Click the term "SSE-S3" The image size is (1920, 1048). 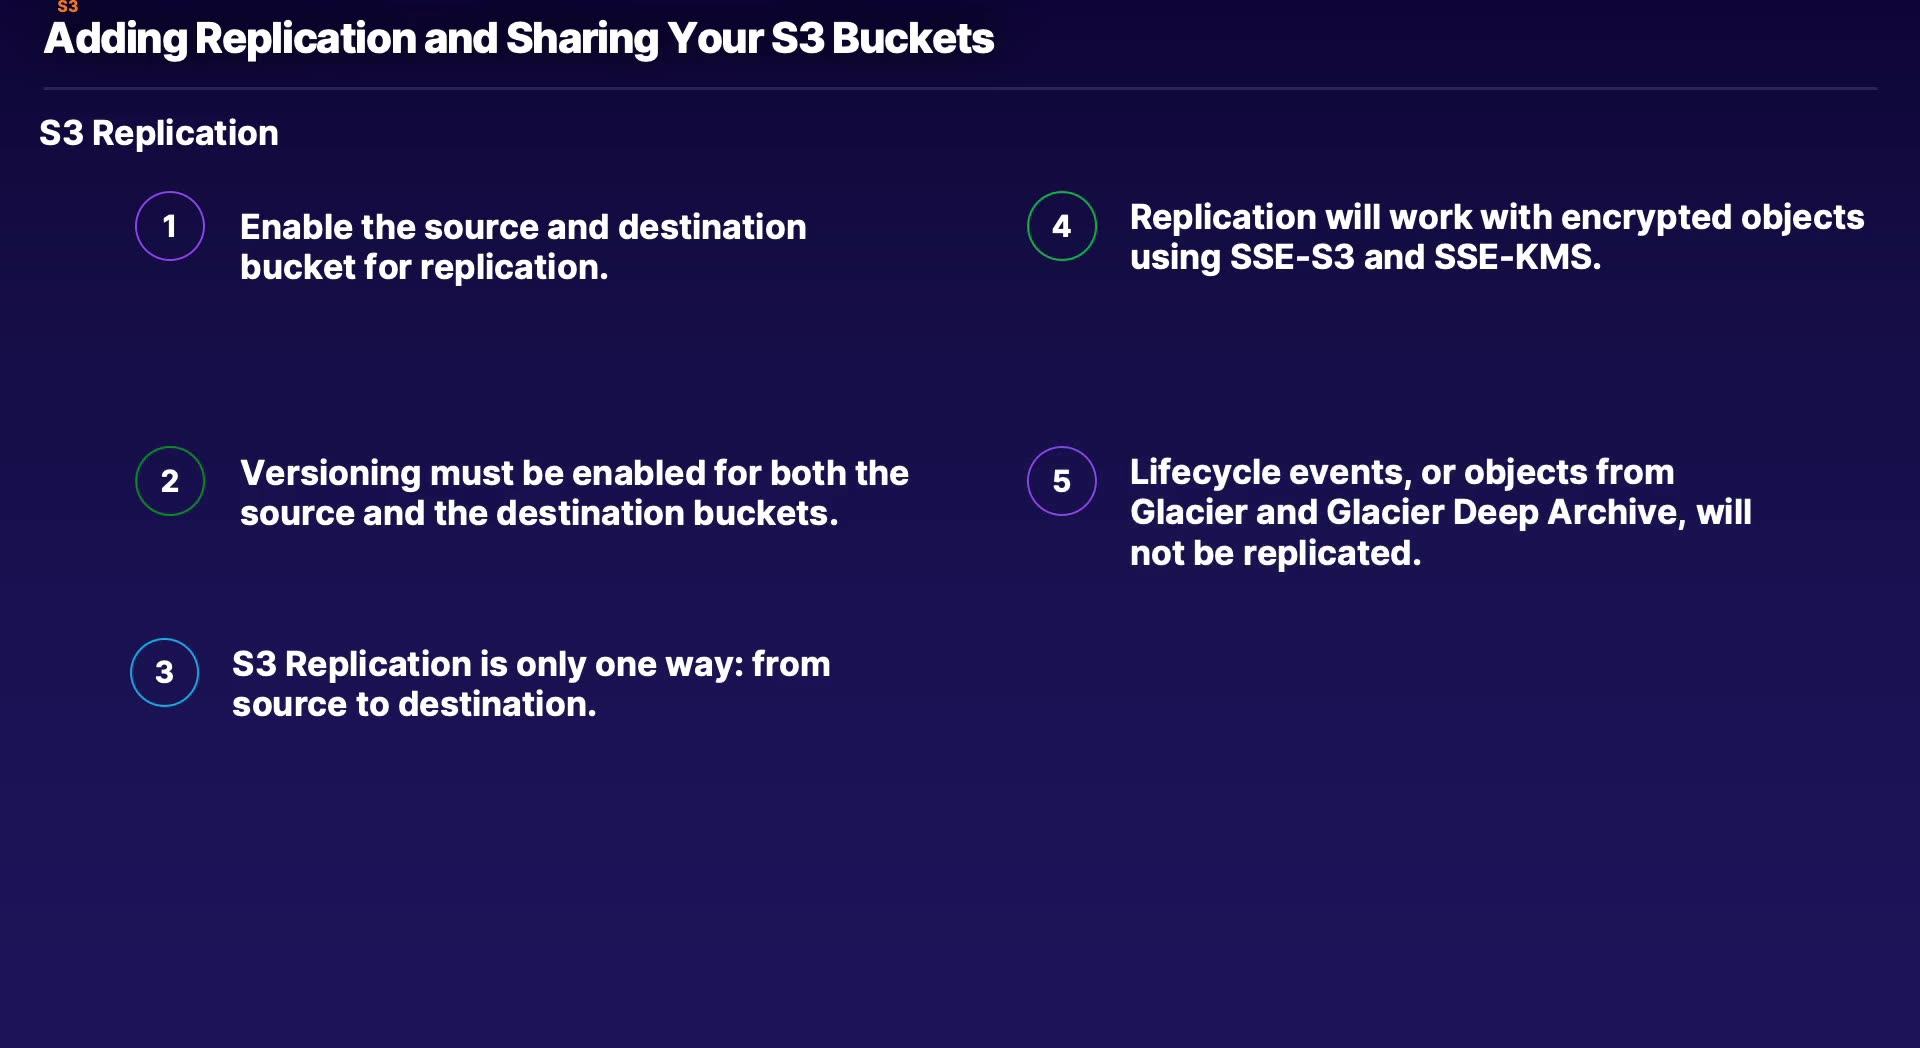coord(1291,258)
